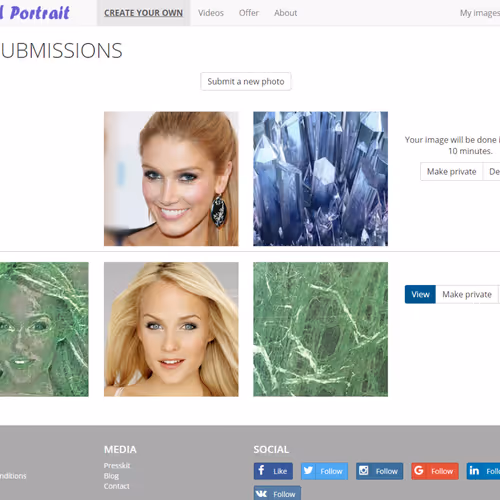Click the Facebook Like button

click(x=273, y=471)
